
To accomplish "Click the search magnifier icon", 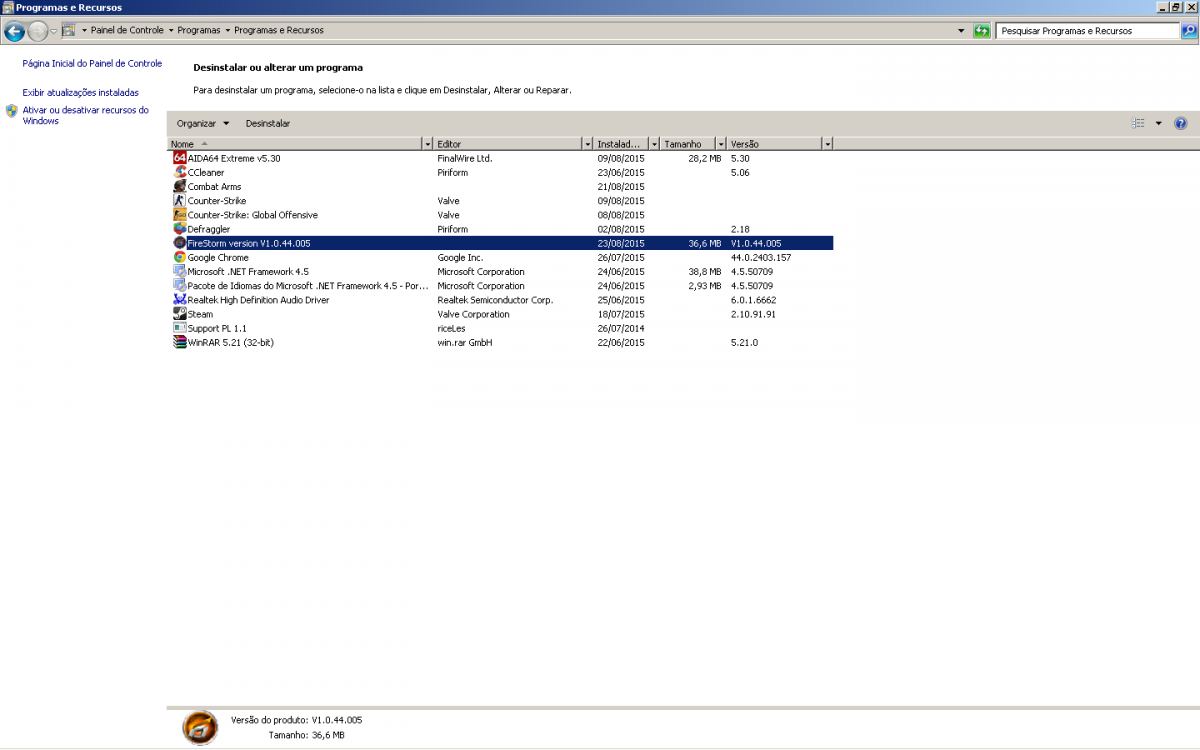I will click(x=1188, y=31).
